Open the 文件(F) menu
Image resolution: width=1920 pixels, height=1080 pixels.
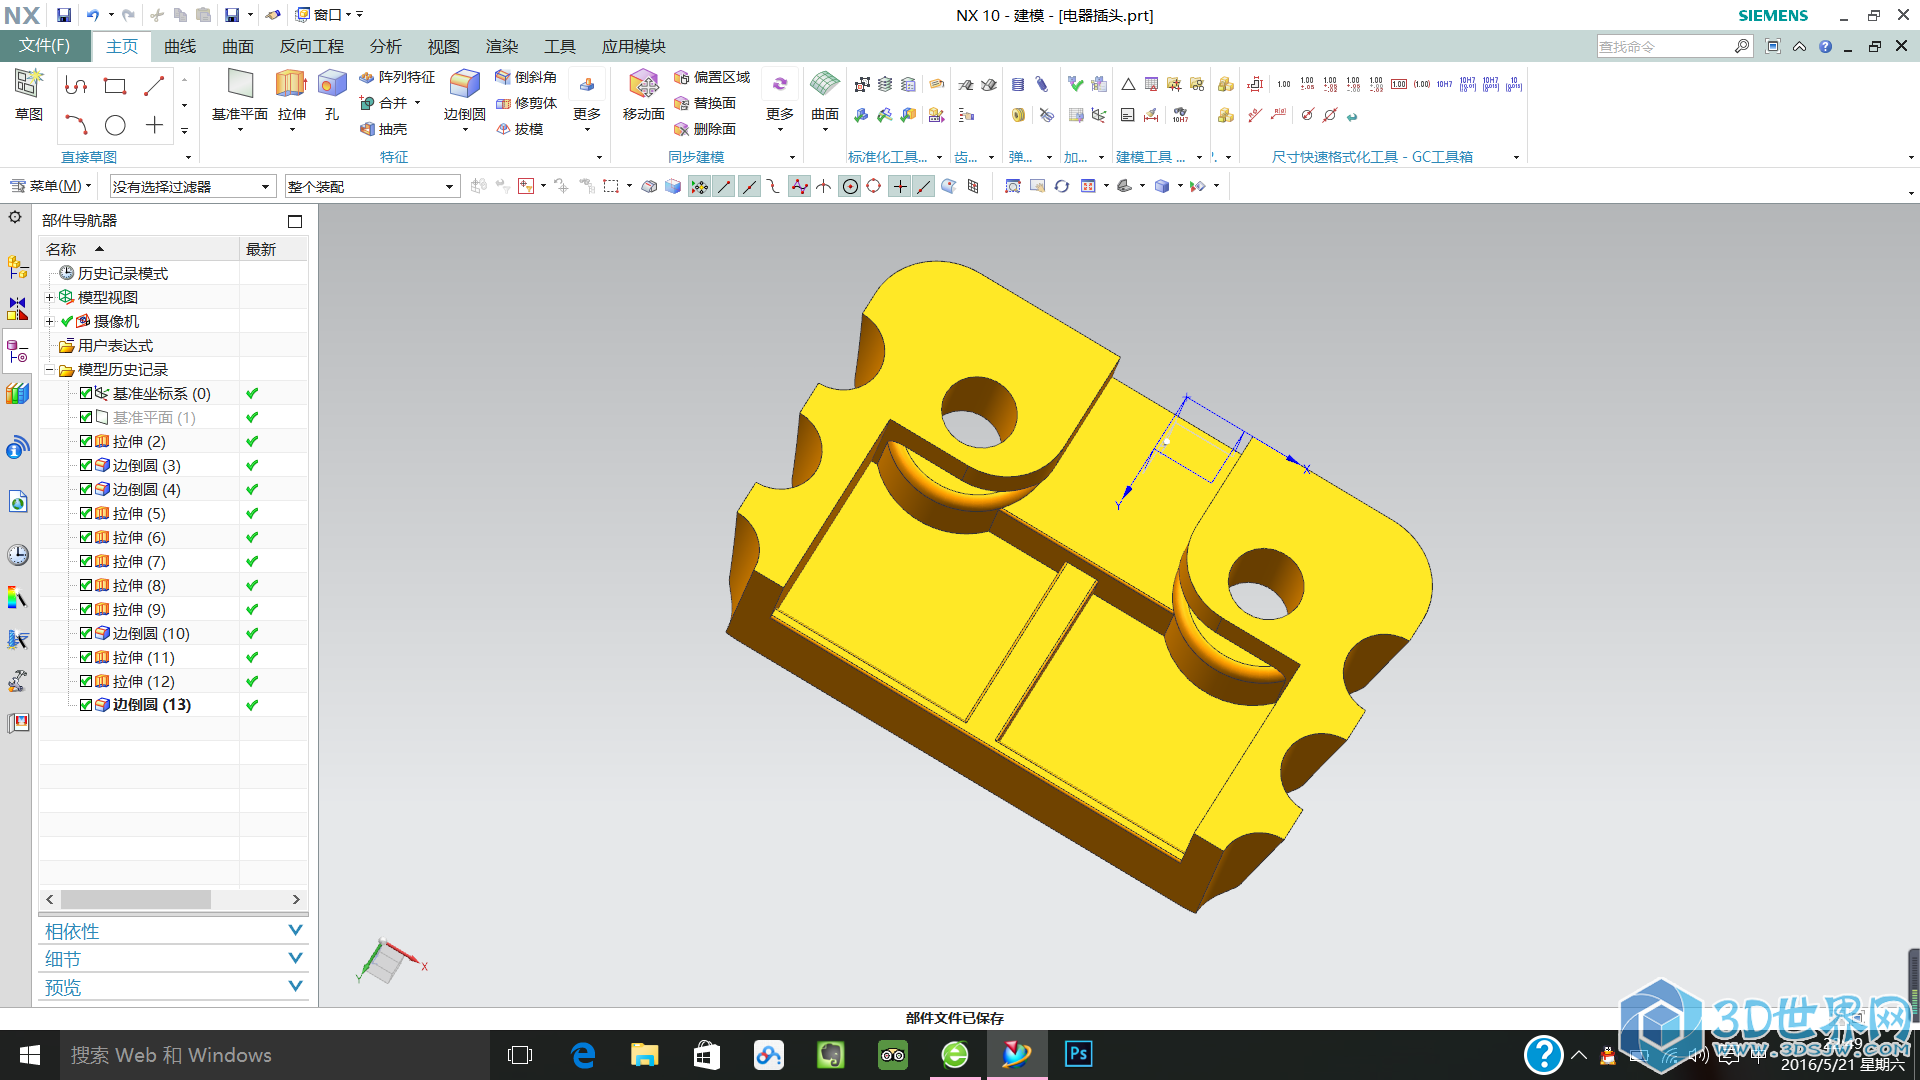tap(45, 46)
